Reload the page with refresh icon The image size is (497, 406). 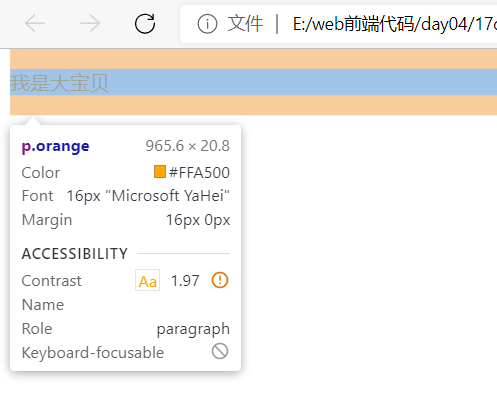tap(145, 24)
